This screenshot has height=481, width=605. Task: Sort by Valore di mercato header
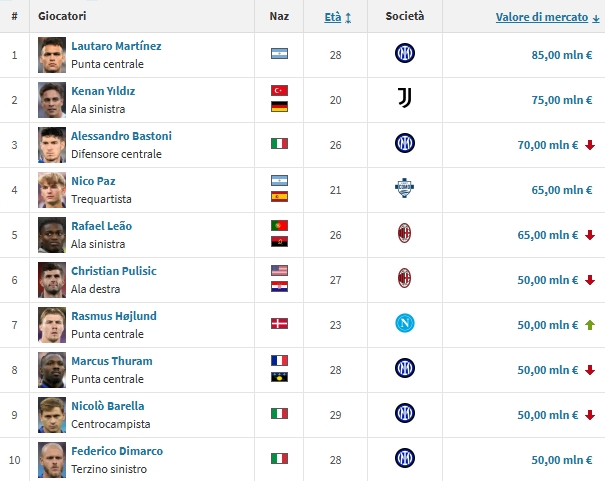(543, 17)
